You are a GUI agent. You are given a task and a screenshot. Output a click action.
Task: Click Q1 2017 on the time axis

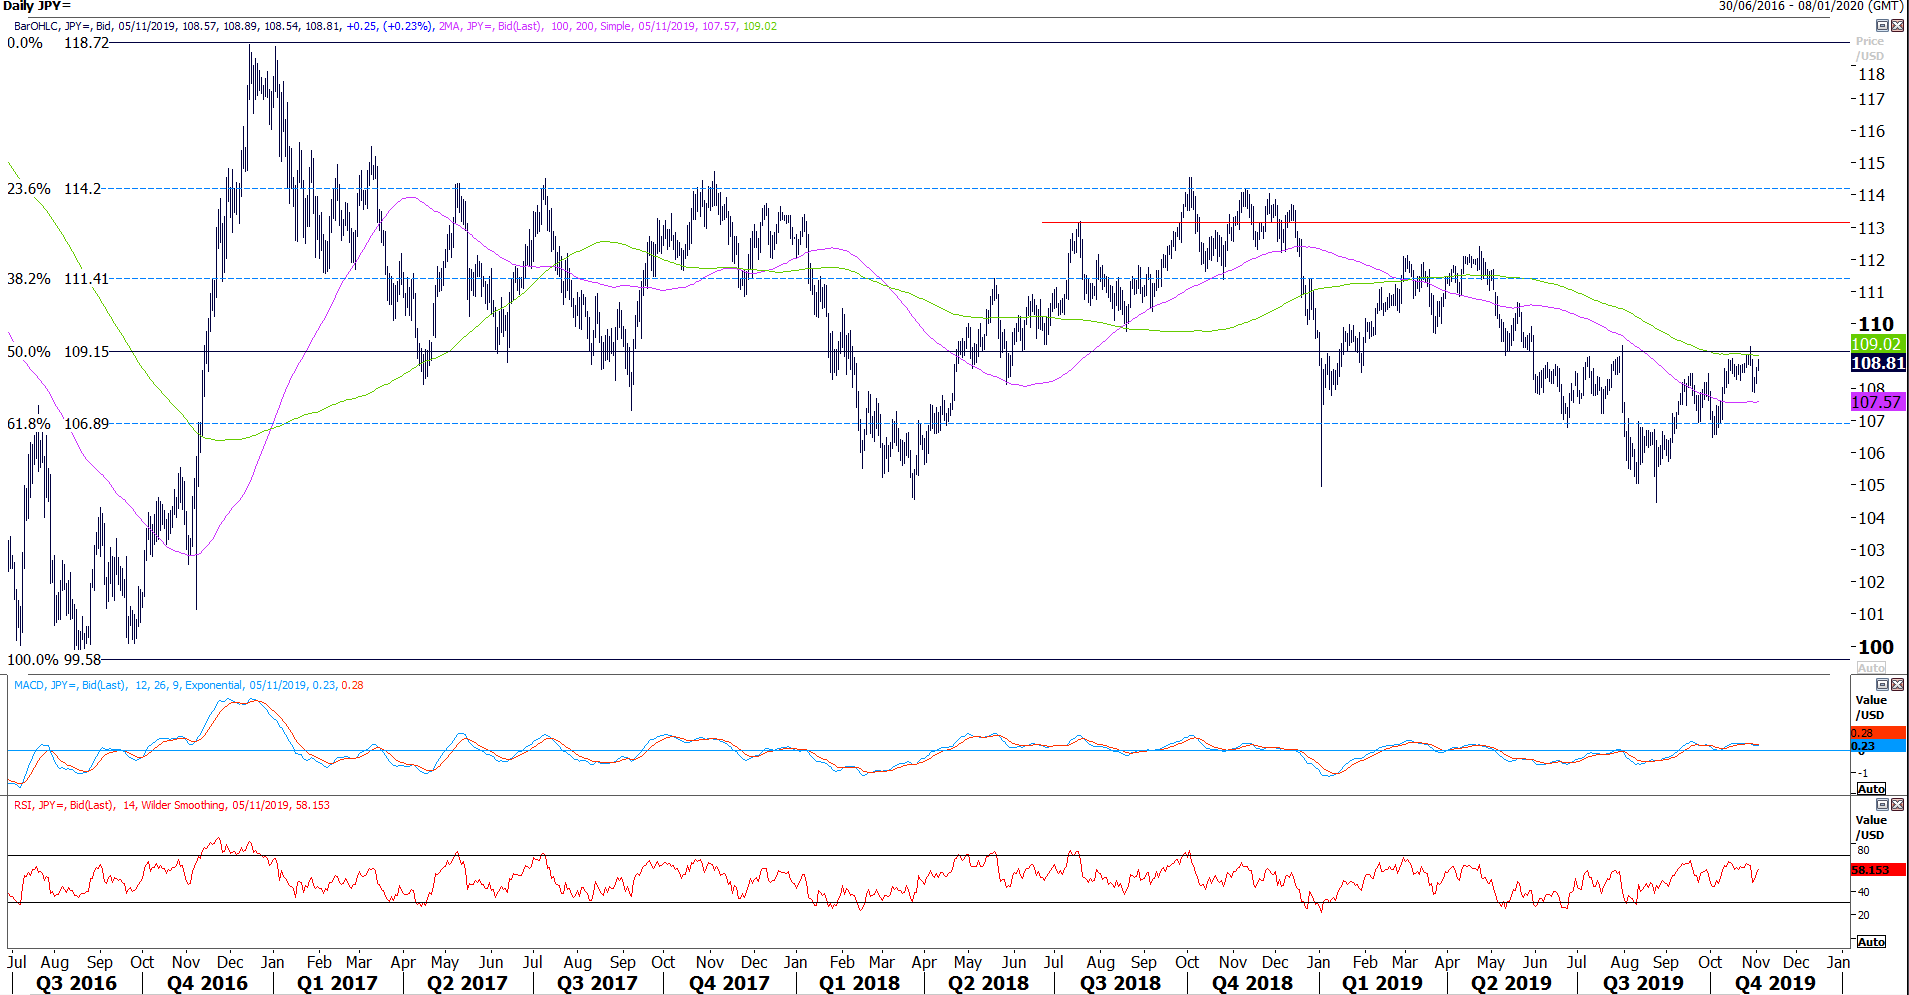tap(337, 983)
